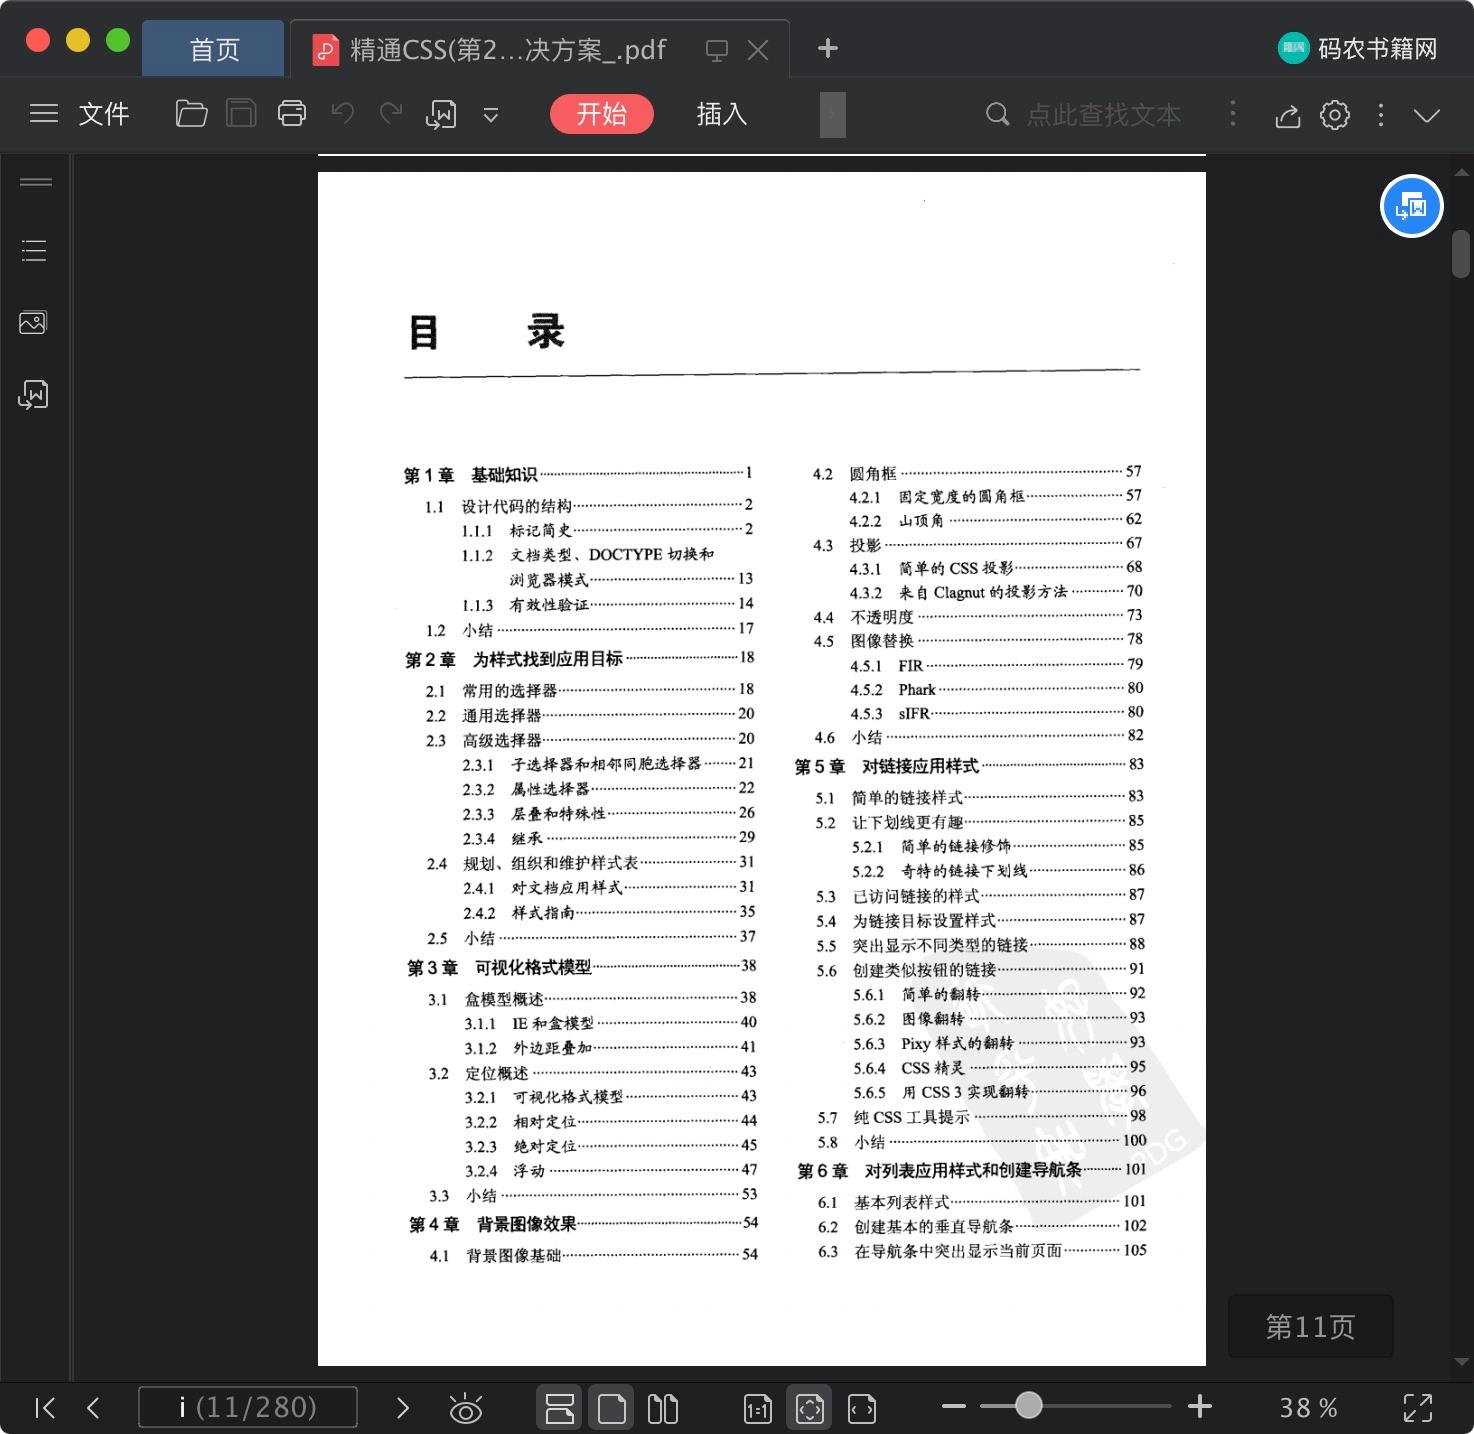Toggle eye protection mode icon
The image size is (1474, 1434).
pos(465,1408)
